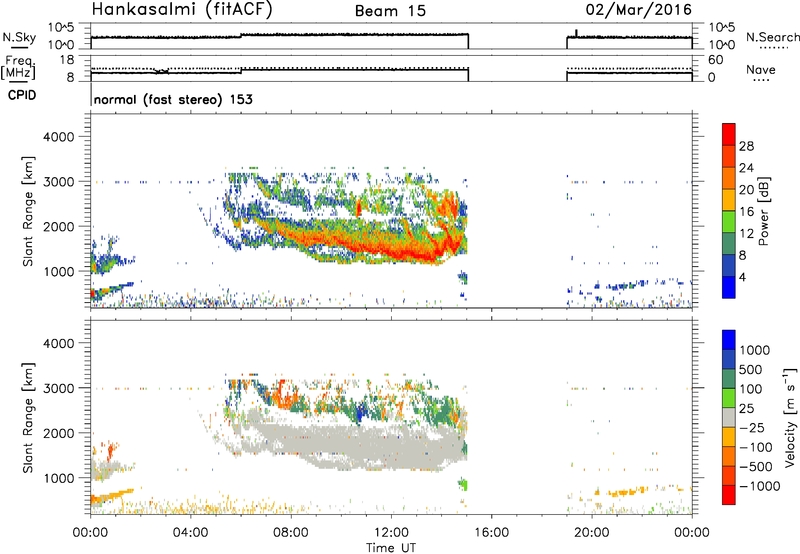Click the "Freq. [MHz]" axis label
The height and width of the screenshot is (554, 800).
click(x=19, y=67)
